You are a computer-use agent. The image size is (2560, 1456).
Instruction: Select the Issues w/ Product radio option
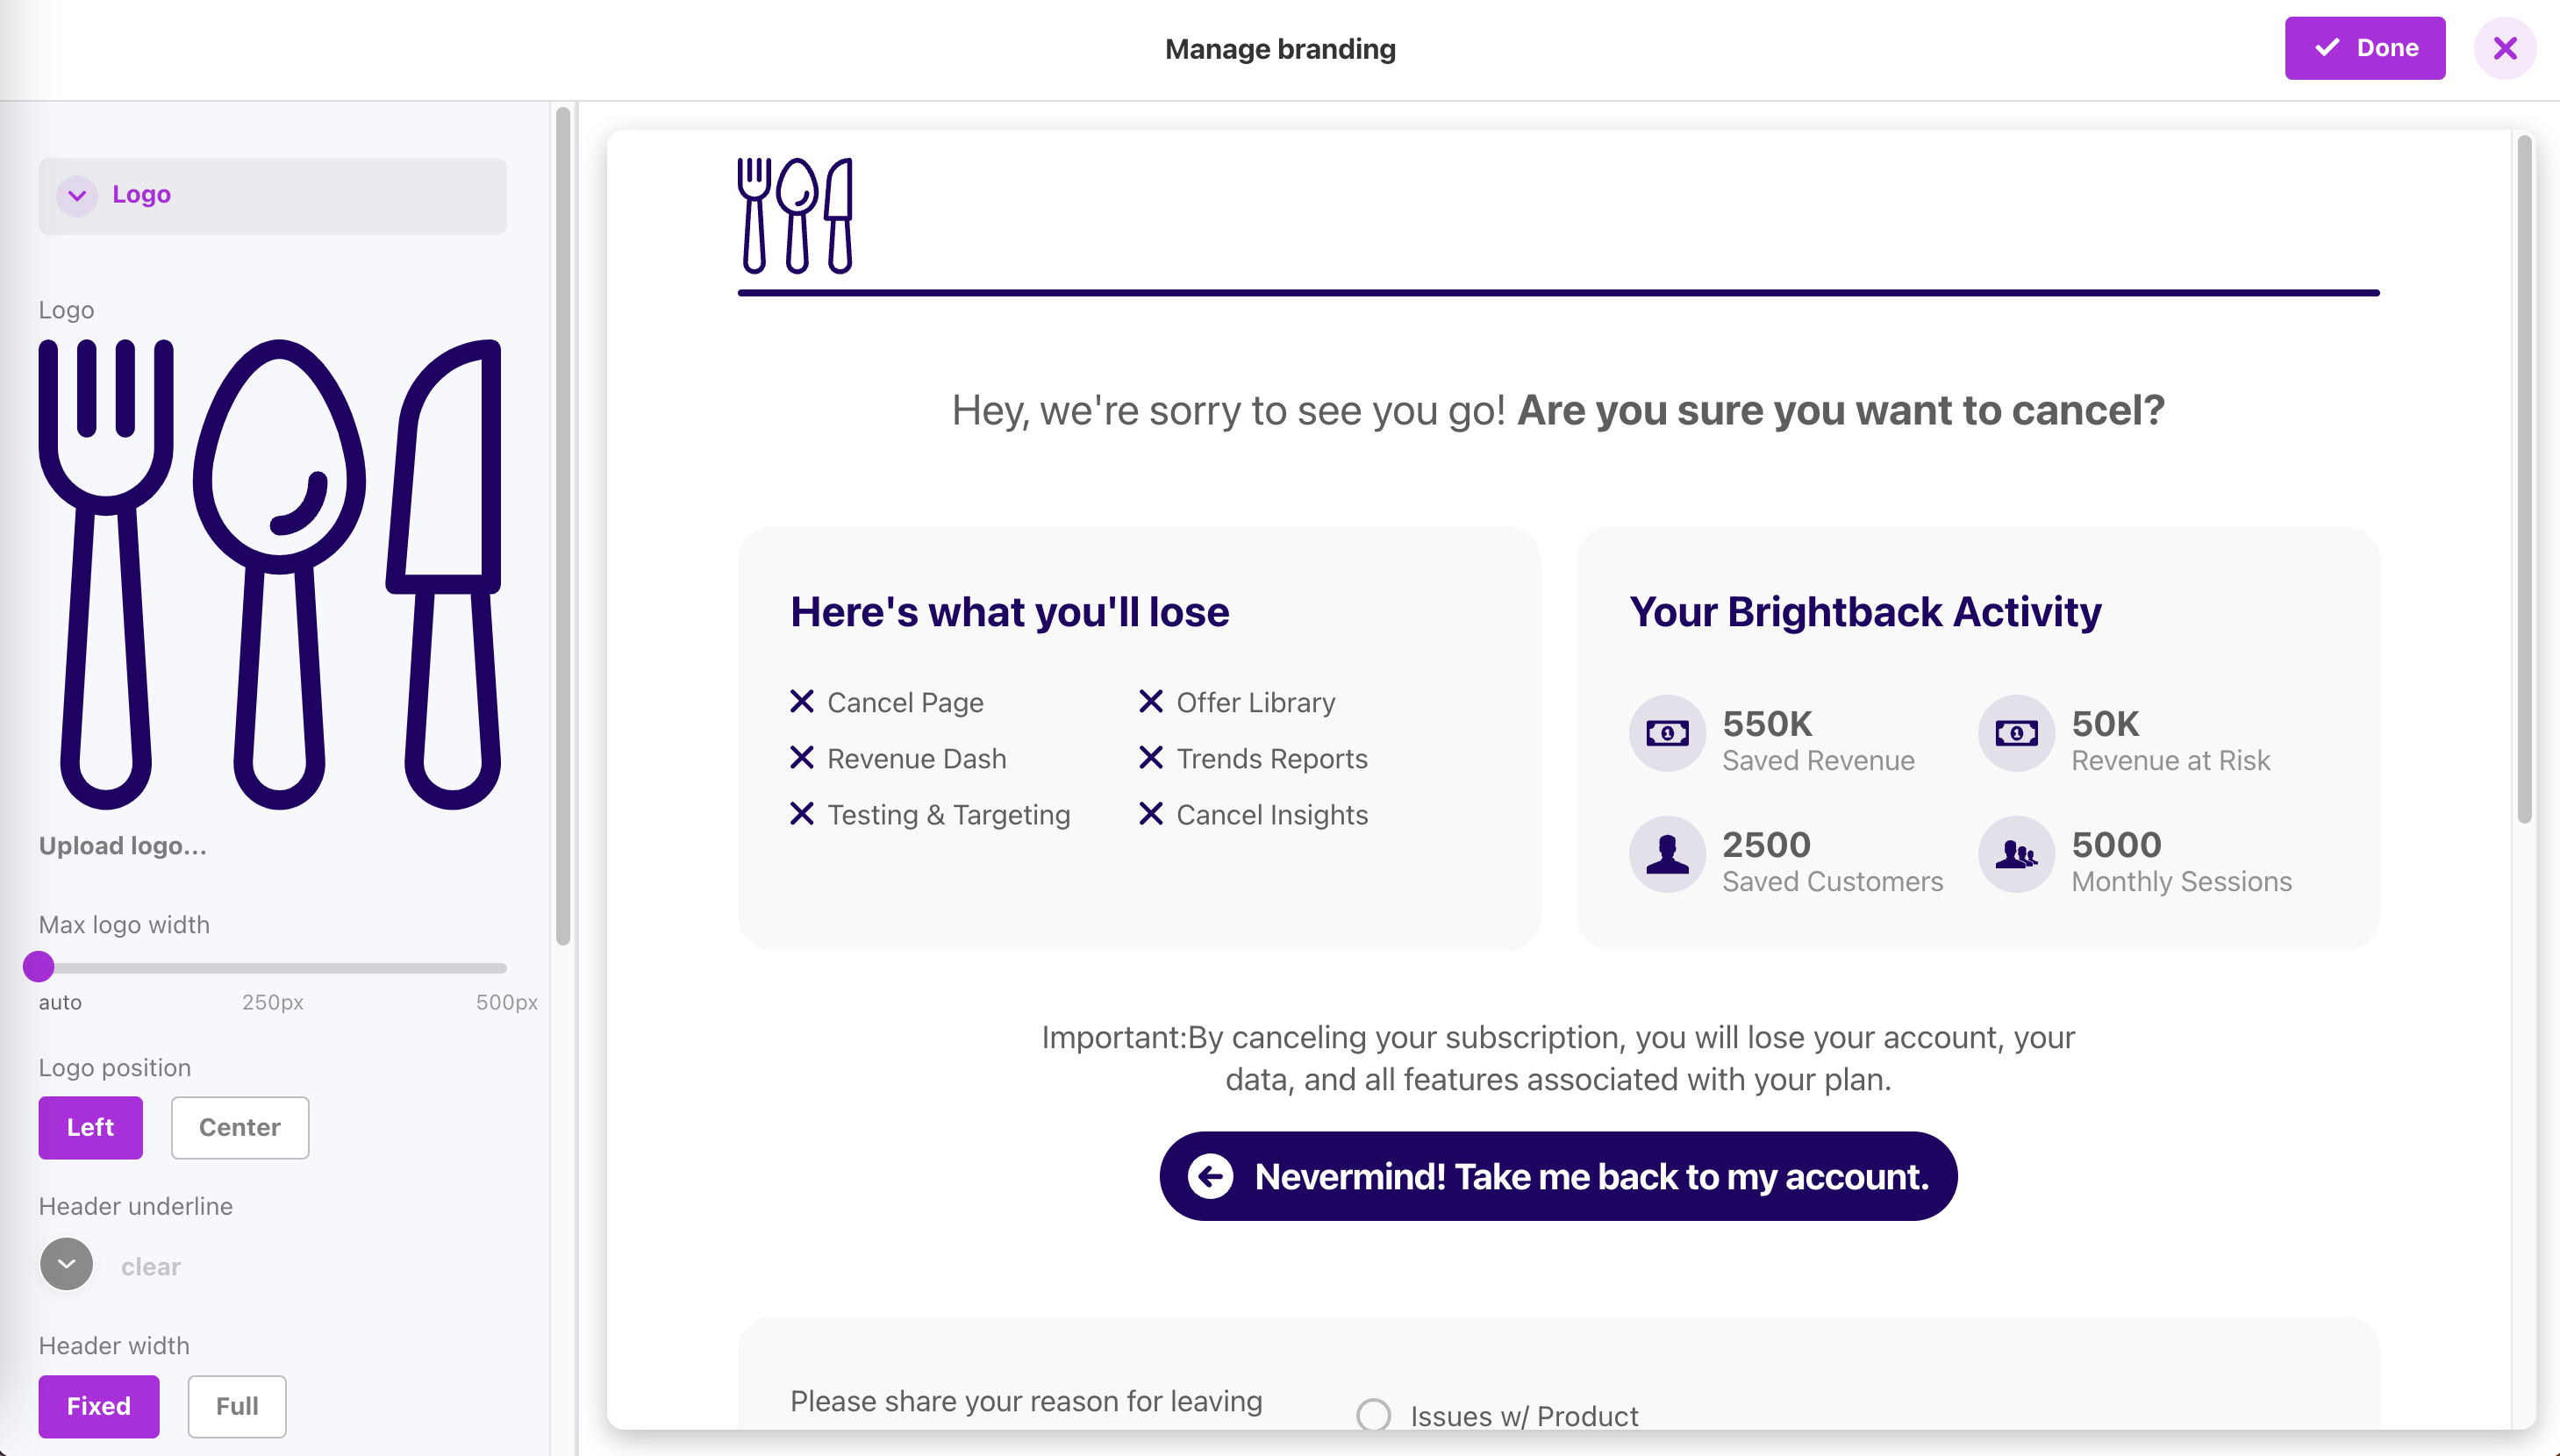1373,1414
